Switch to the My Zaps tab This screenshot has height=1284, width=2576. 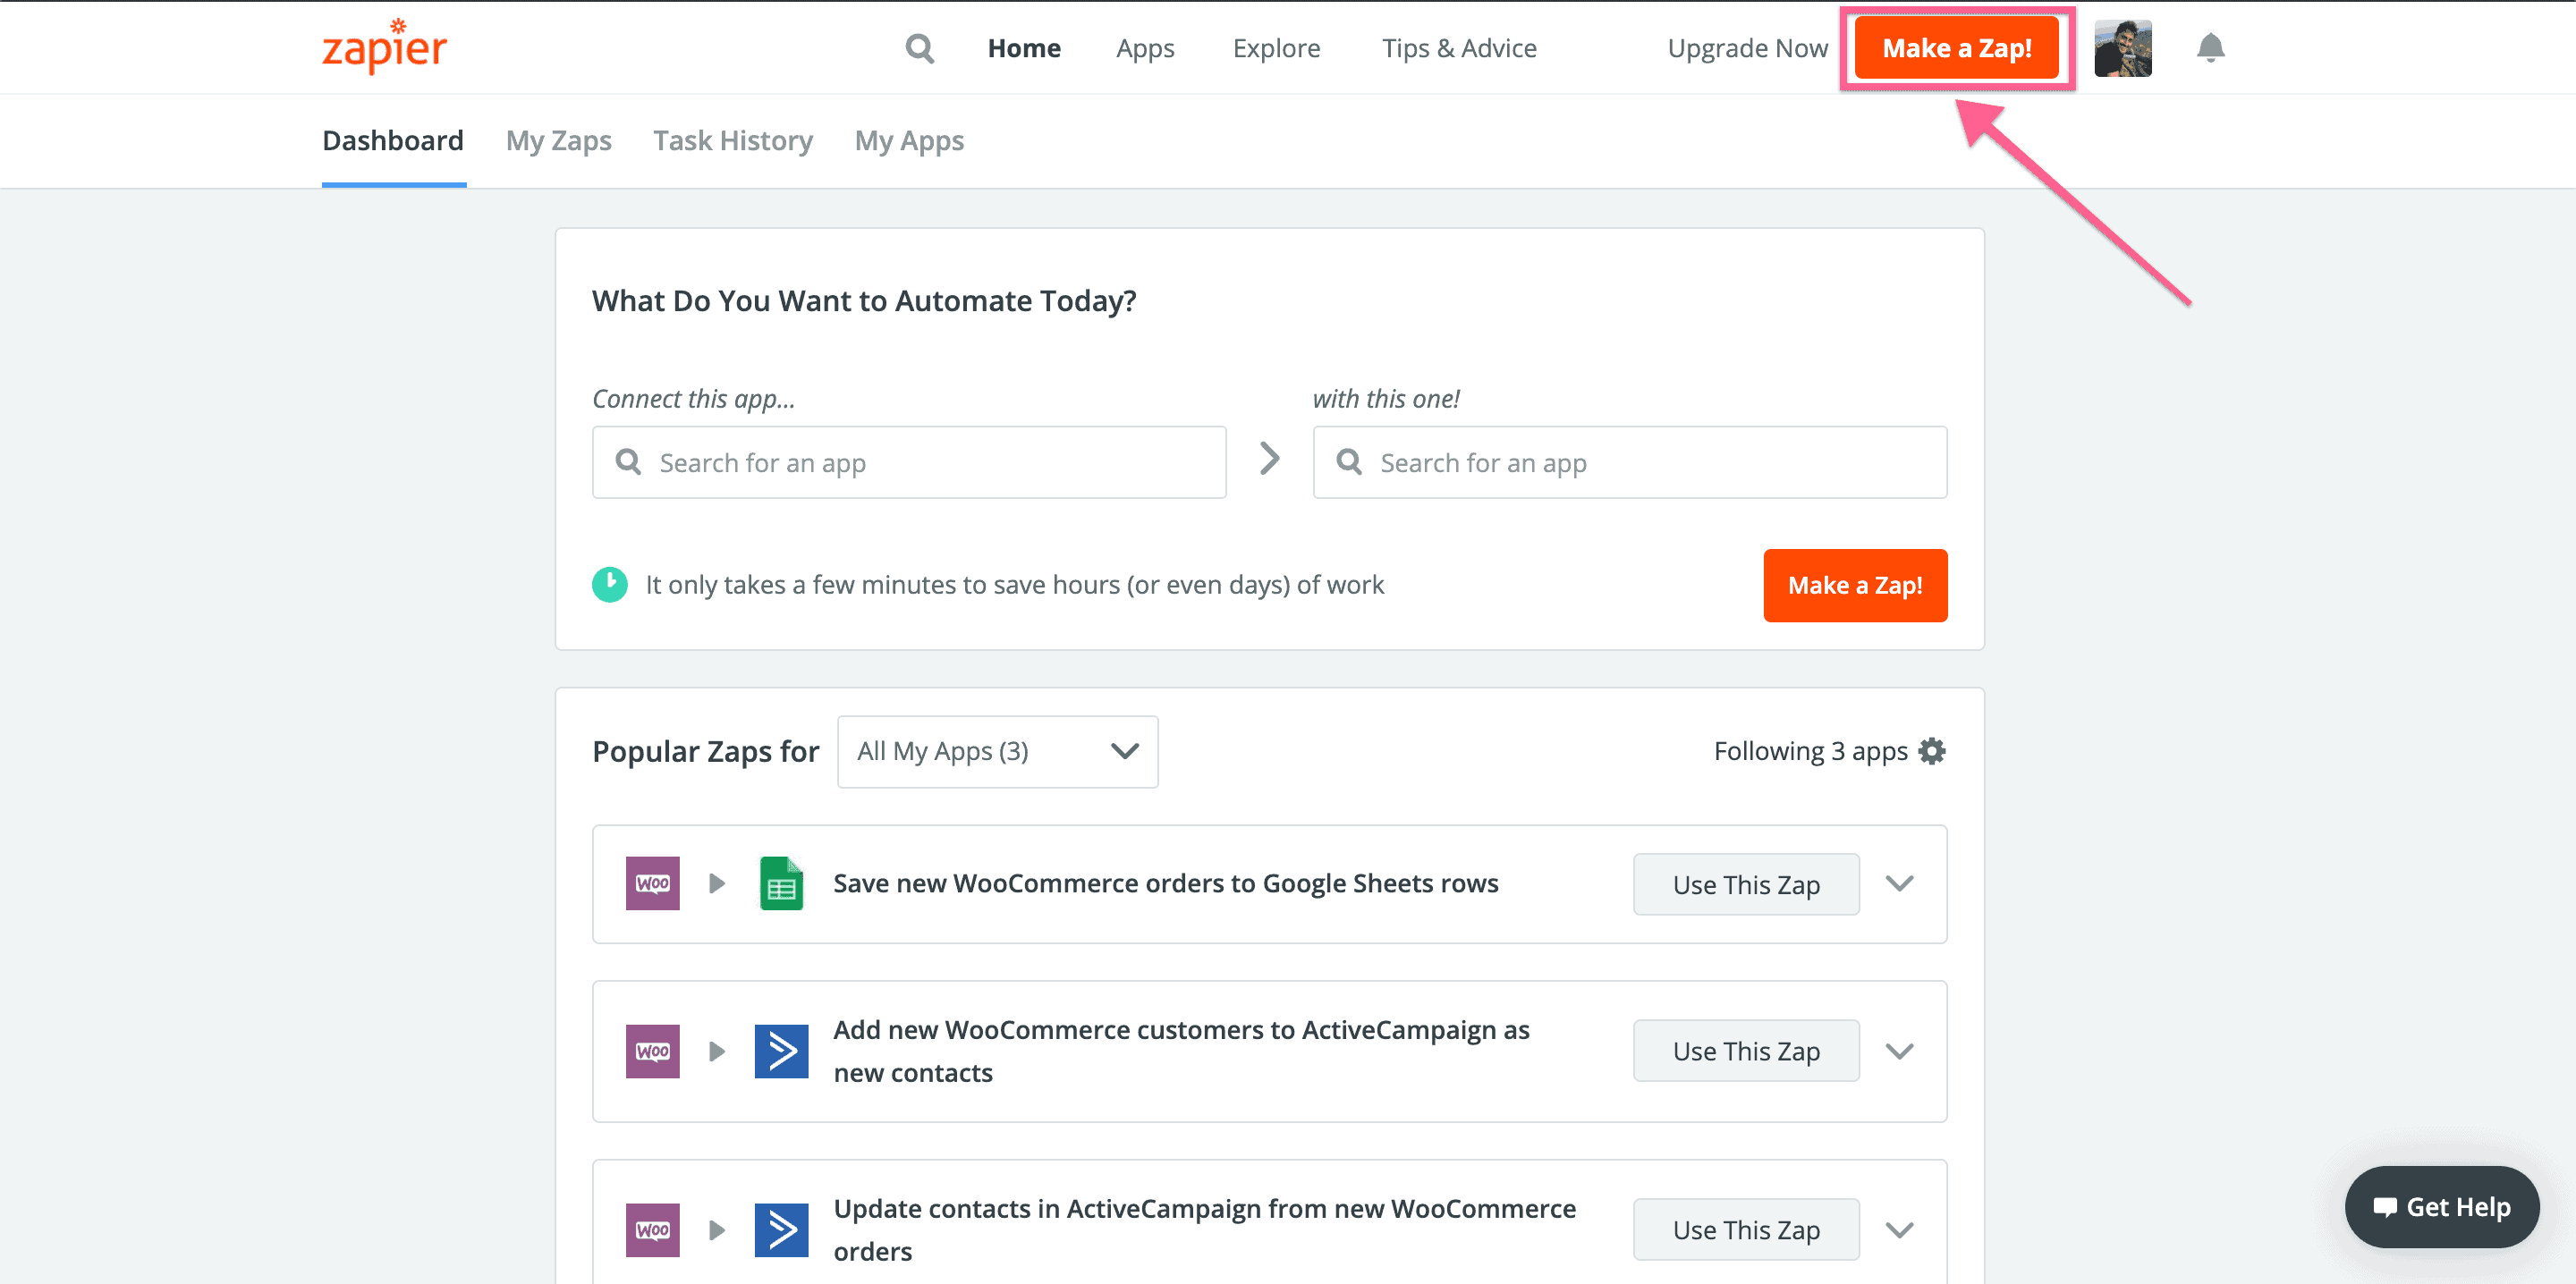tap(558, 140)
